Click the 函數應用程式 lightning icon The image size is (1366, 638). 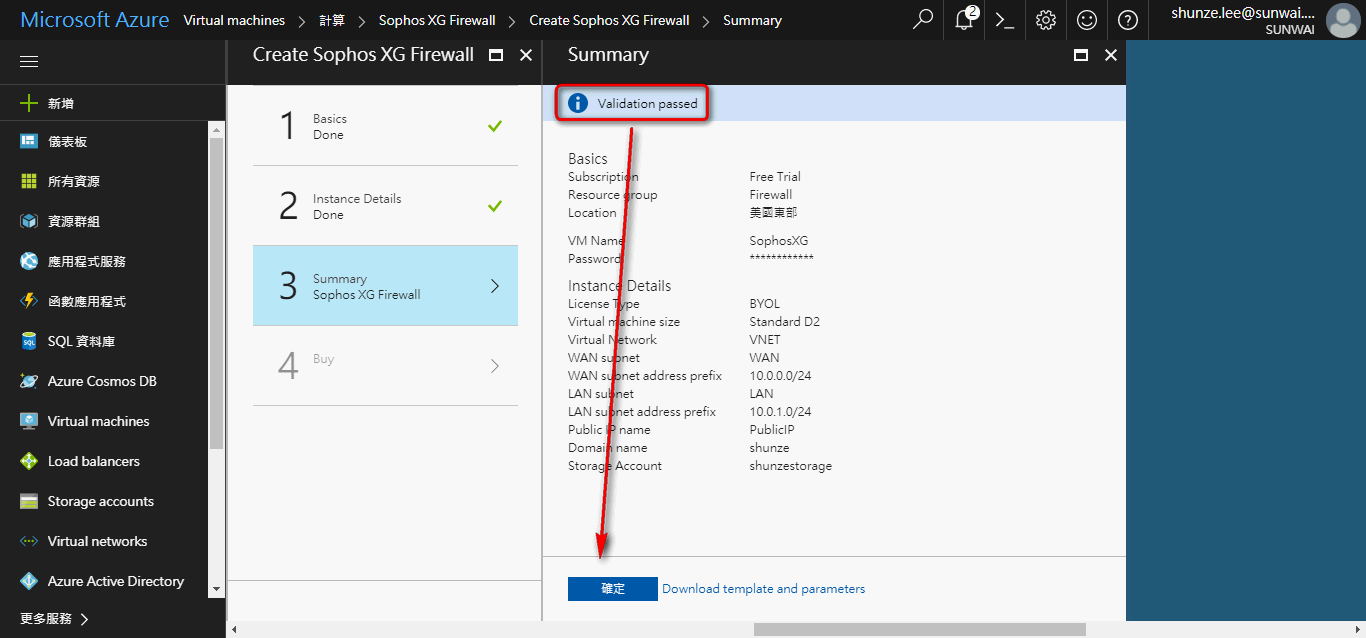(x=29, y=301)
